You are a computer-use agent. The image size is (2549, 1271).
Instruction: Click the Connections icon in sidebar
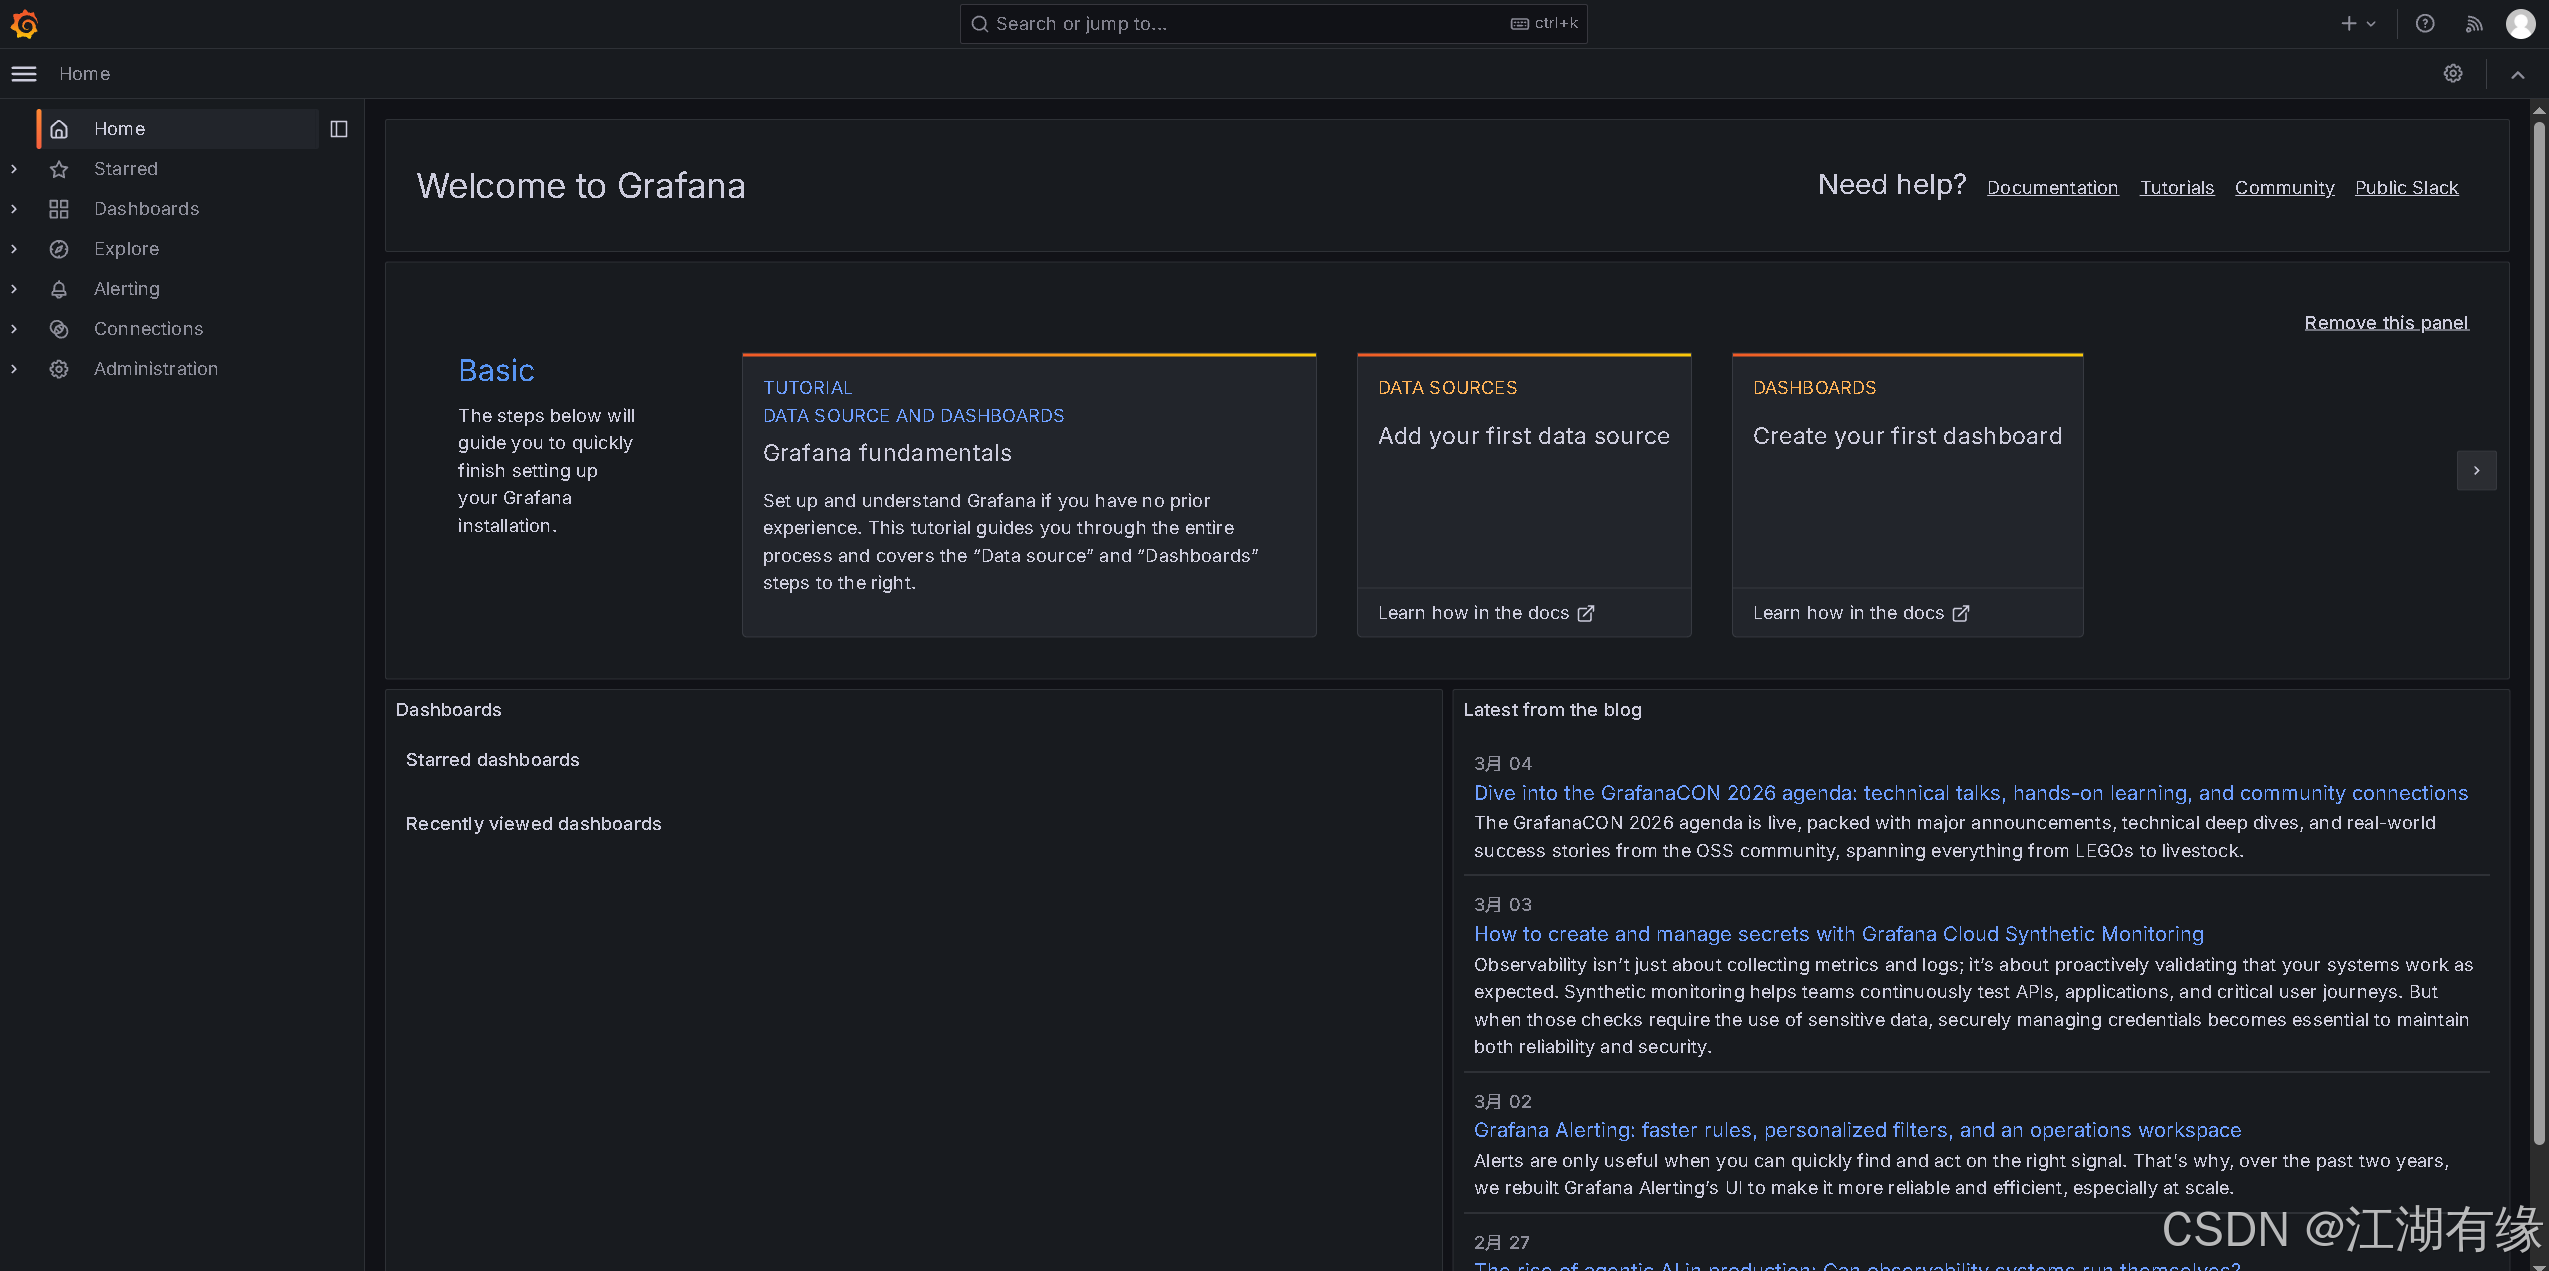pyautogui.click(x=59, y=329)
